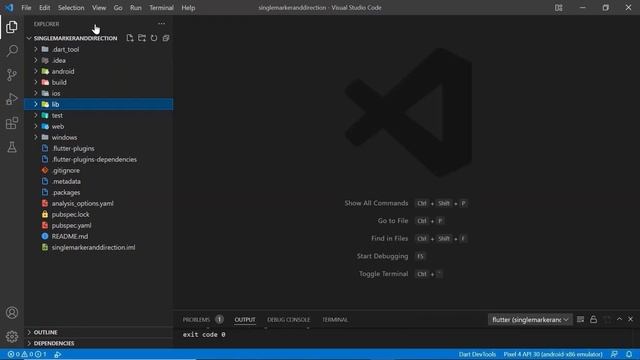
Task: Click the New Folder icon in Explorer
Action: click(x=142, y=38)
